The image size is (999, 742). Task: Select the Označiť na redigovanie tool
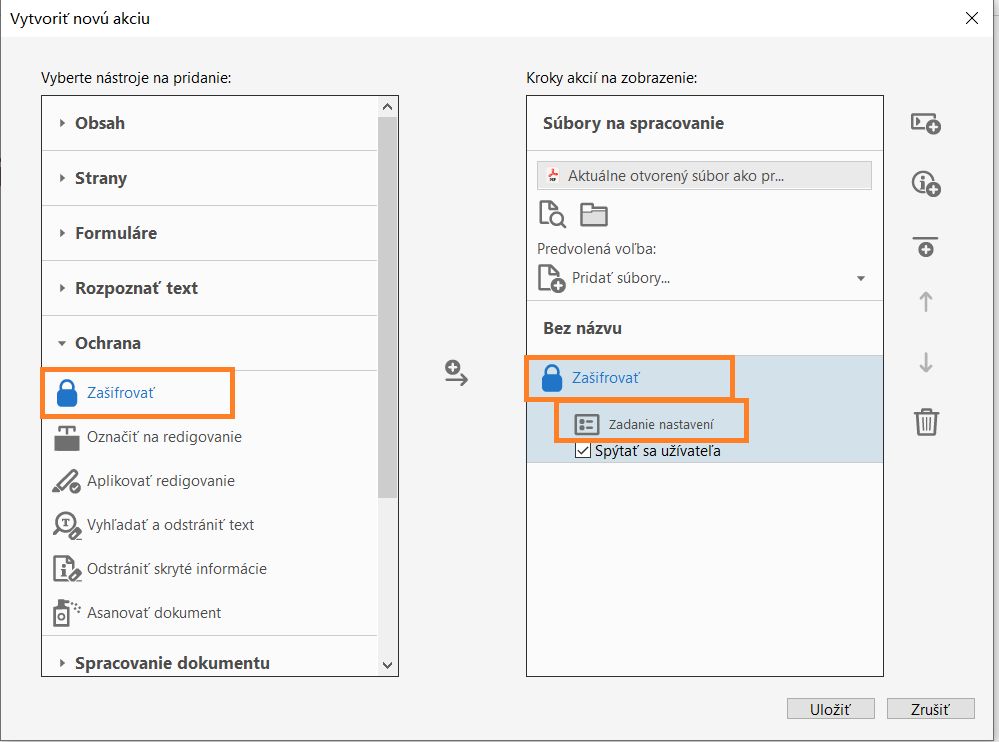tap(164, 437)
